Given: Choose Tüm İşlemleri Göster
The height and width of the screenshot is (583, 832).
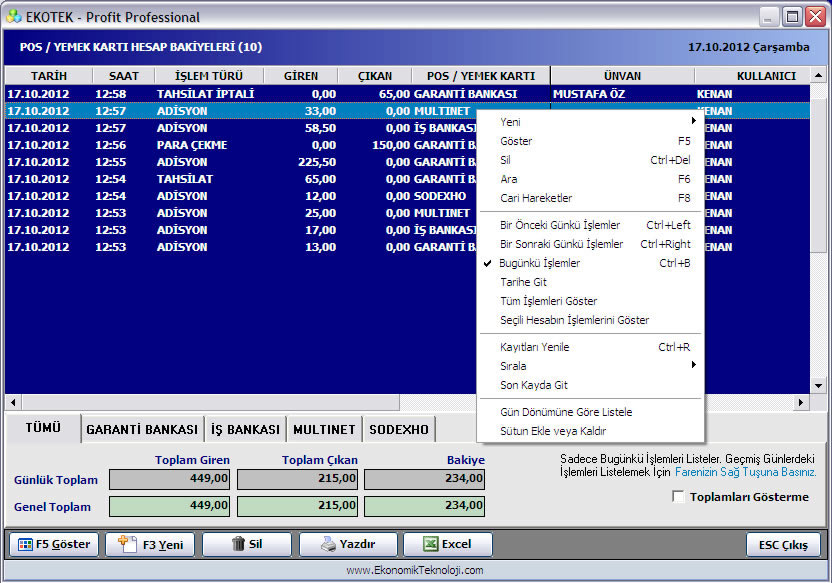Looking at the screenshot, I should 592,301.
